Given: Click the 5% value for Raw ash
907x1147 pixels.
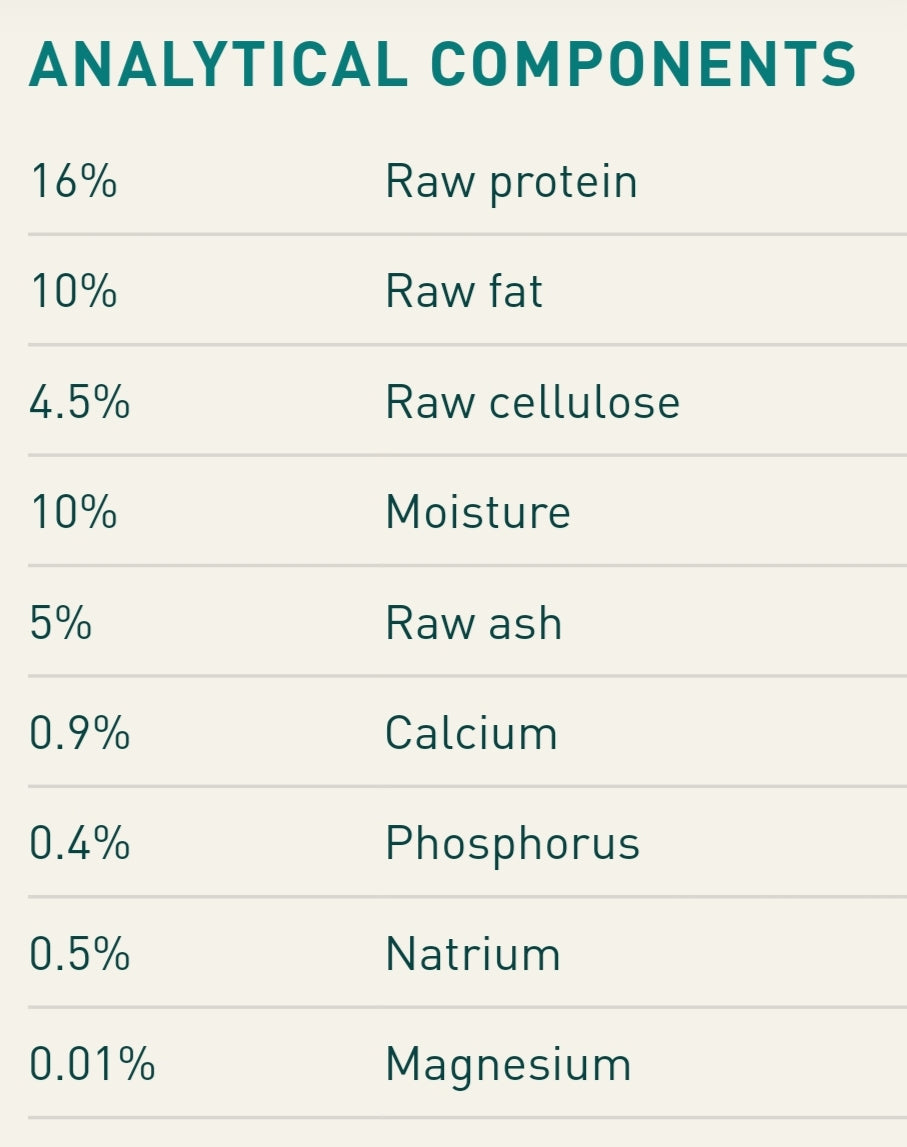Looking at the screenshot, I should coord(60,624).
